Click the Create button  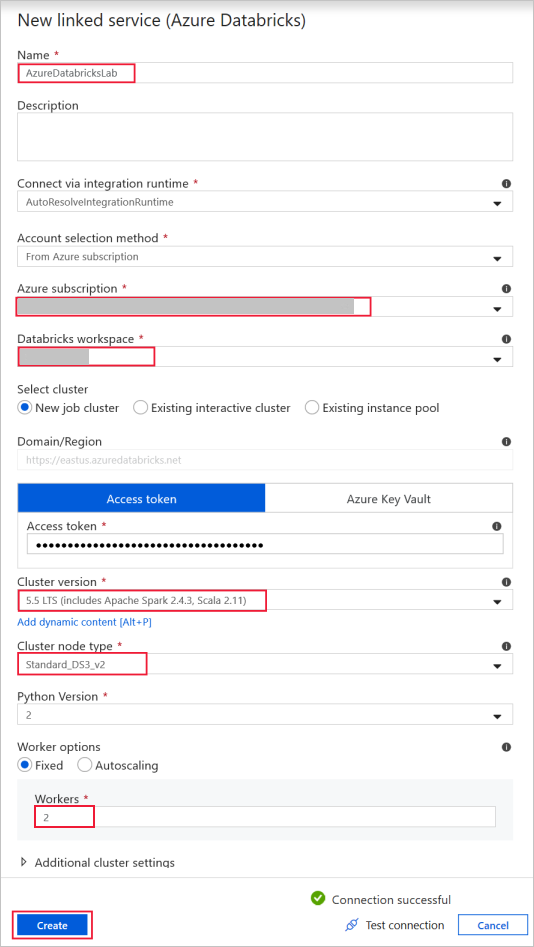point(52,925)
